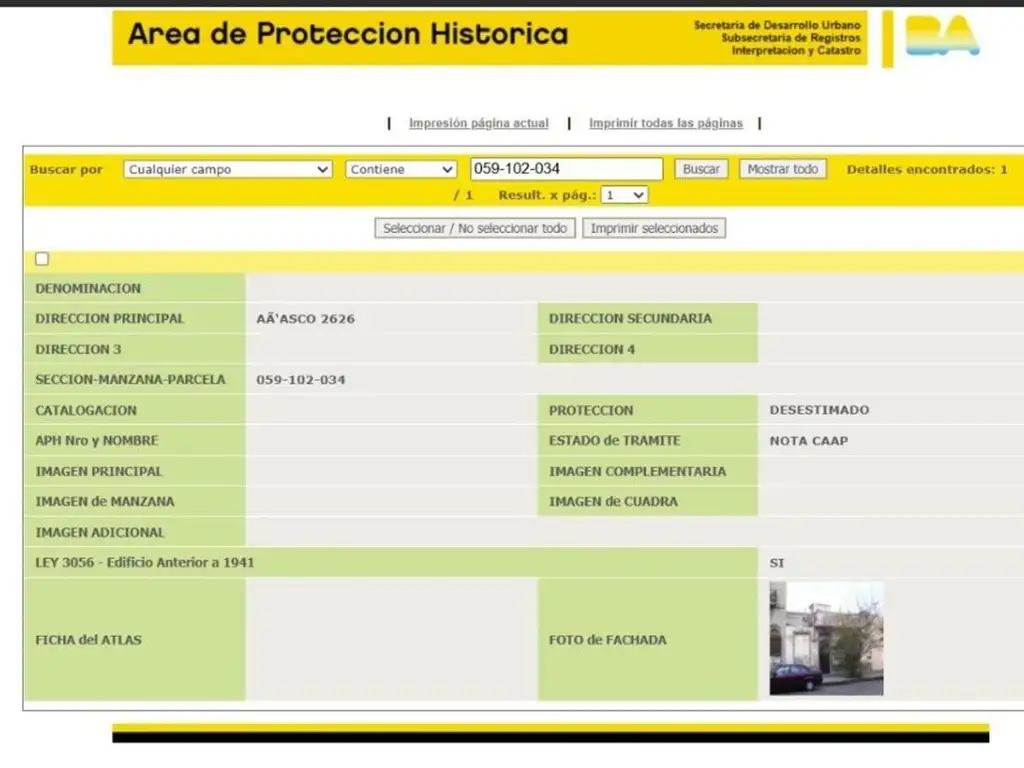1024x768 pixels.
Task: Open the 'Contiene' match type dropdown
Action: (x=401, y=170)
